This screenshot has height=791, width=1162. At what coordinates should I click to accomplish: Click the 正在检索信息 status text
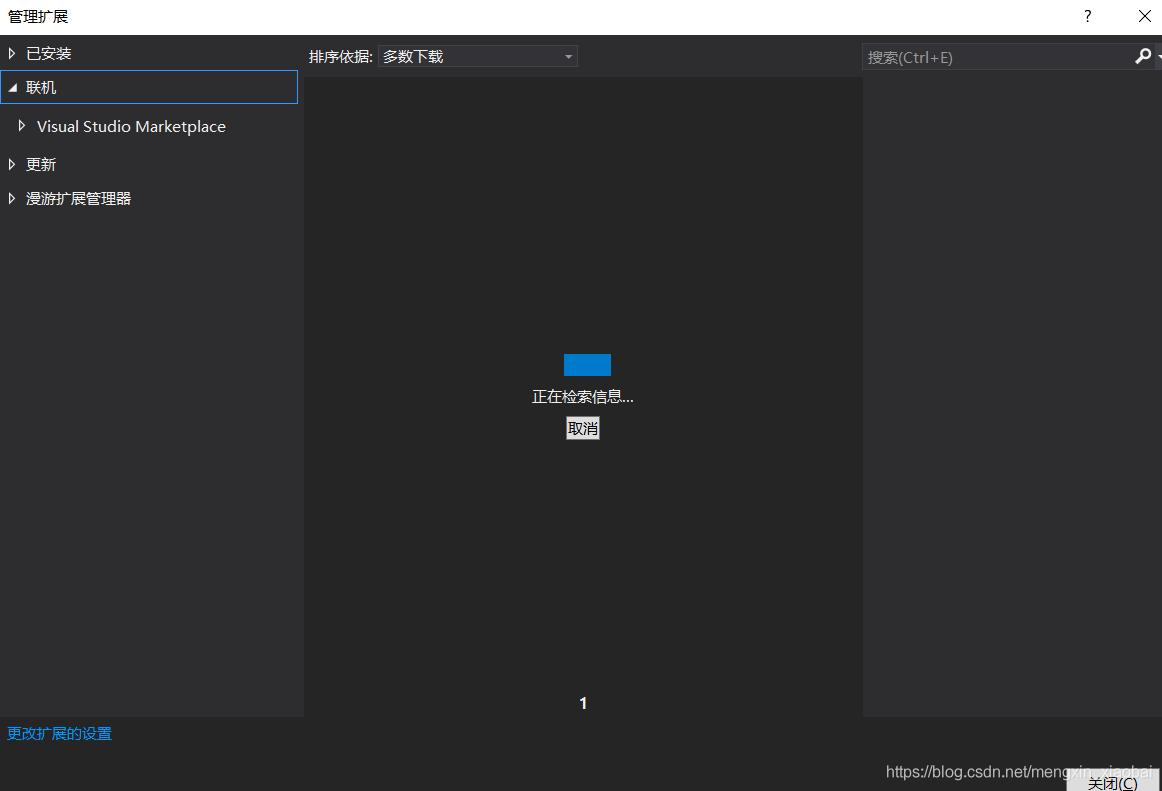point(583,396)
